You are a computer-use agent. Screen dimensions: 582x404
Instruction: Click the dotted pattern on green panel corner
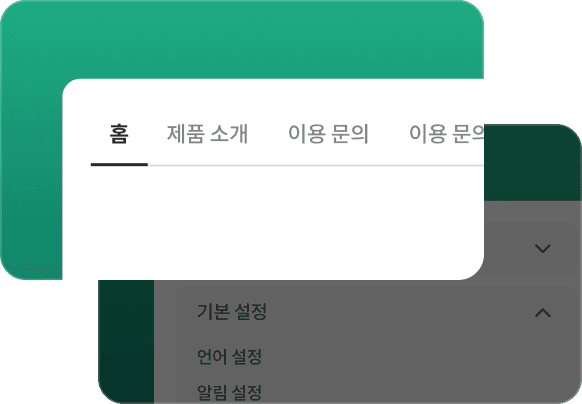(x=36, y=271)
